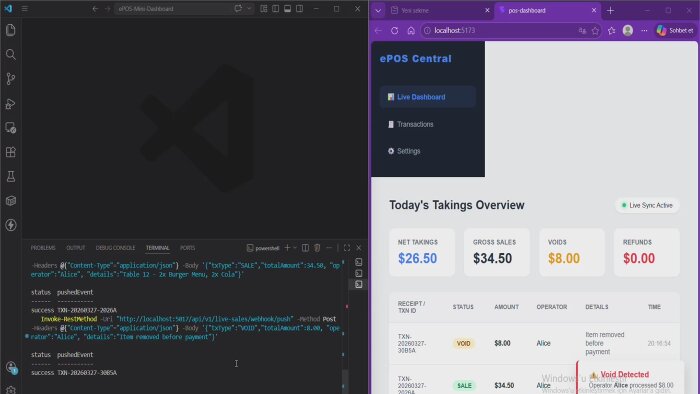Open the Search view in VS Code
Screen dimensions: 700x394
[x=11, y=54]
